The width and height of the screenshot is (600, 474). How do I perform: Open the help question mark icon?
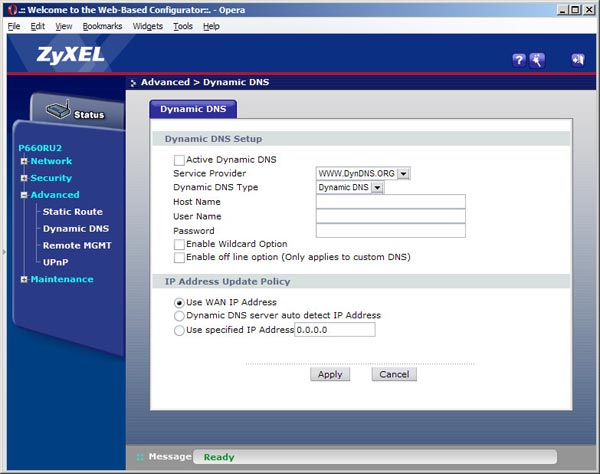click(x=518, y=60)
